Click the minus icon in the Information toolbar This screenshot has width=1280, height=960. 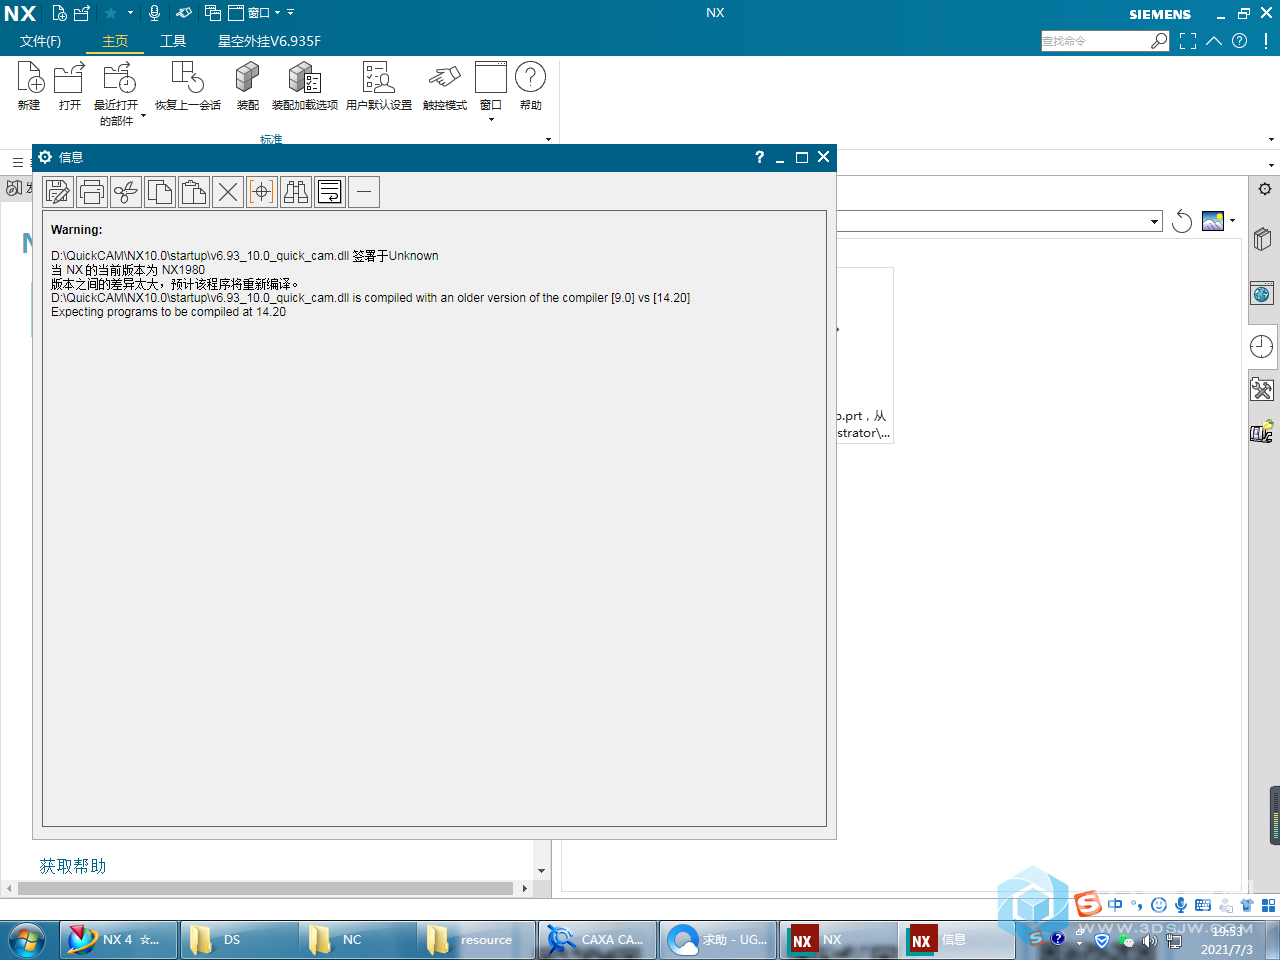pyautogui.click(x=364, y=191)
